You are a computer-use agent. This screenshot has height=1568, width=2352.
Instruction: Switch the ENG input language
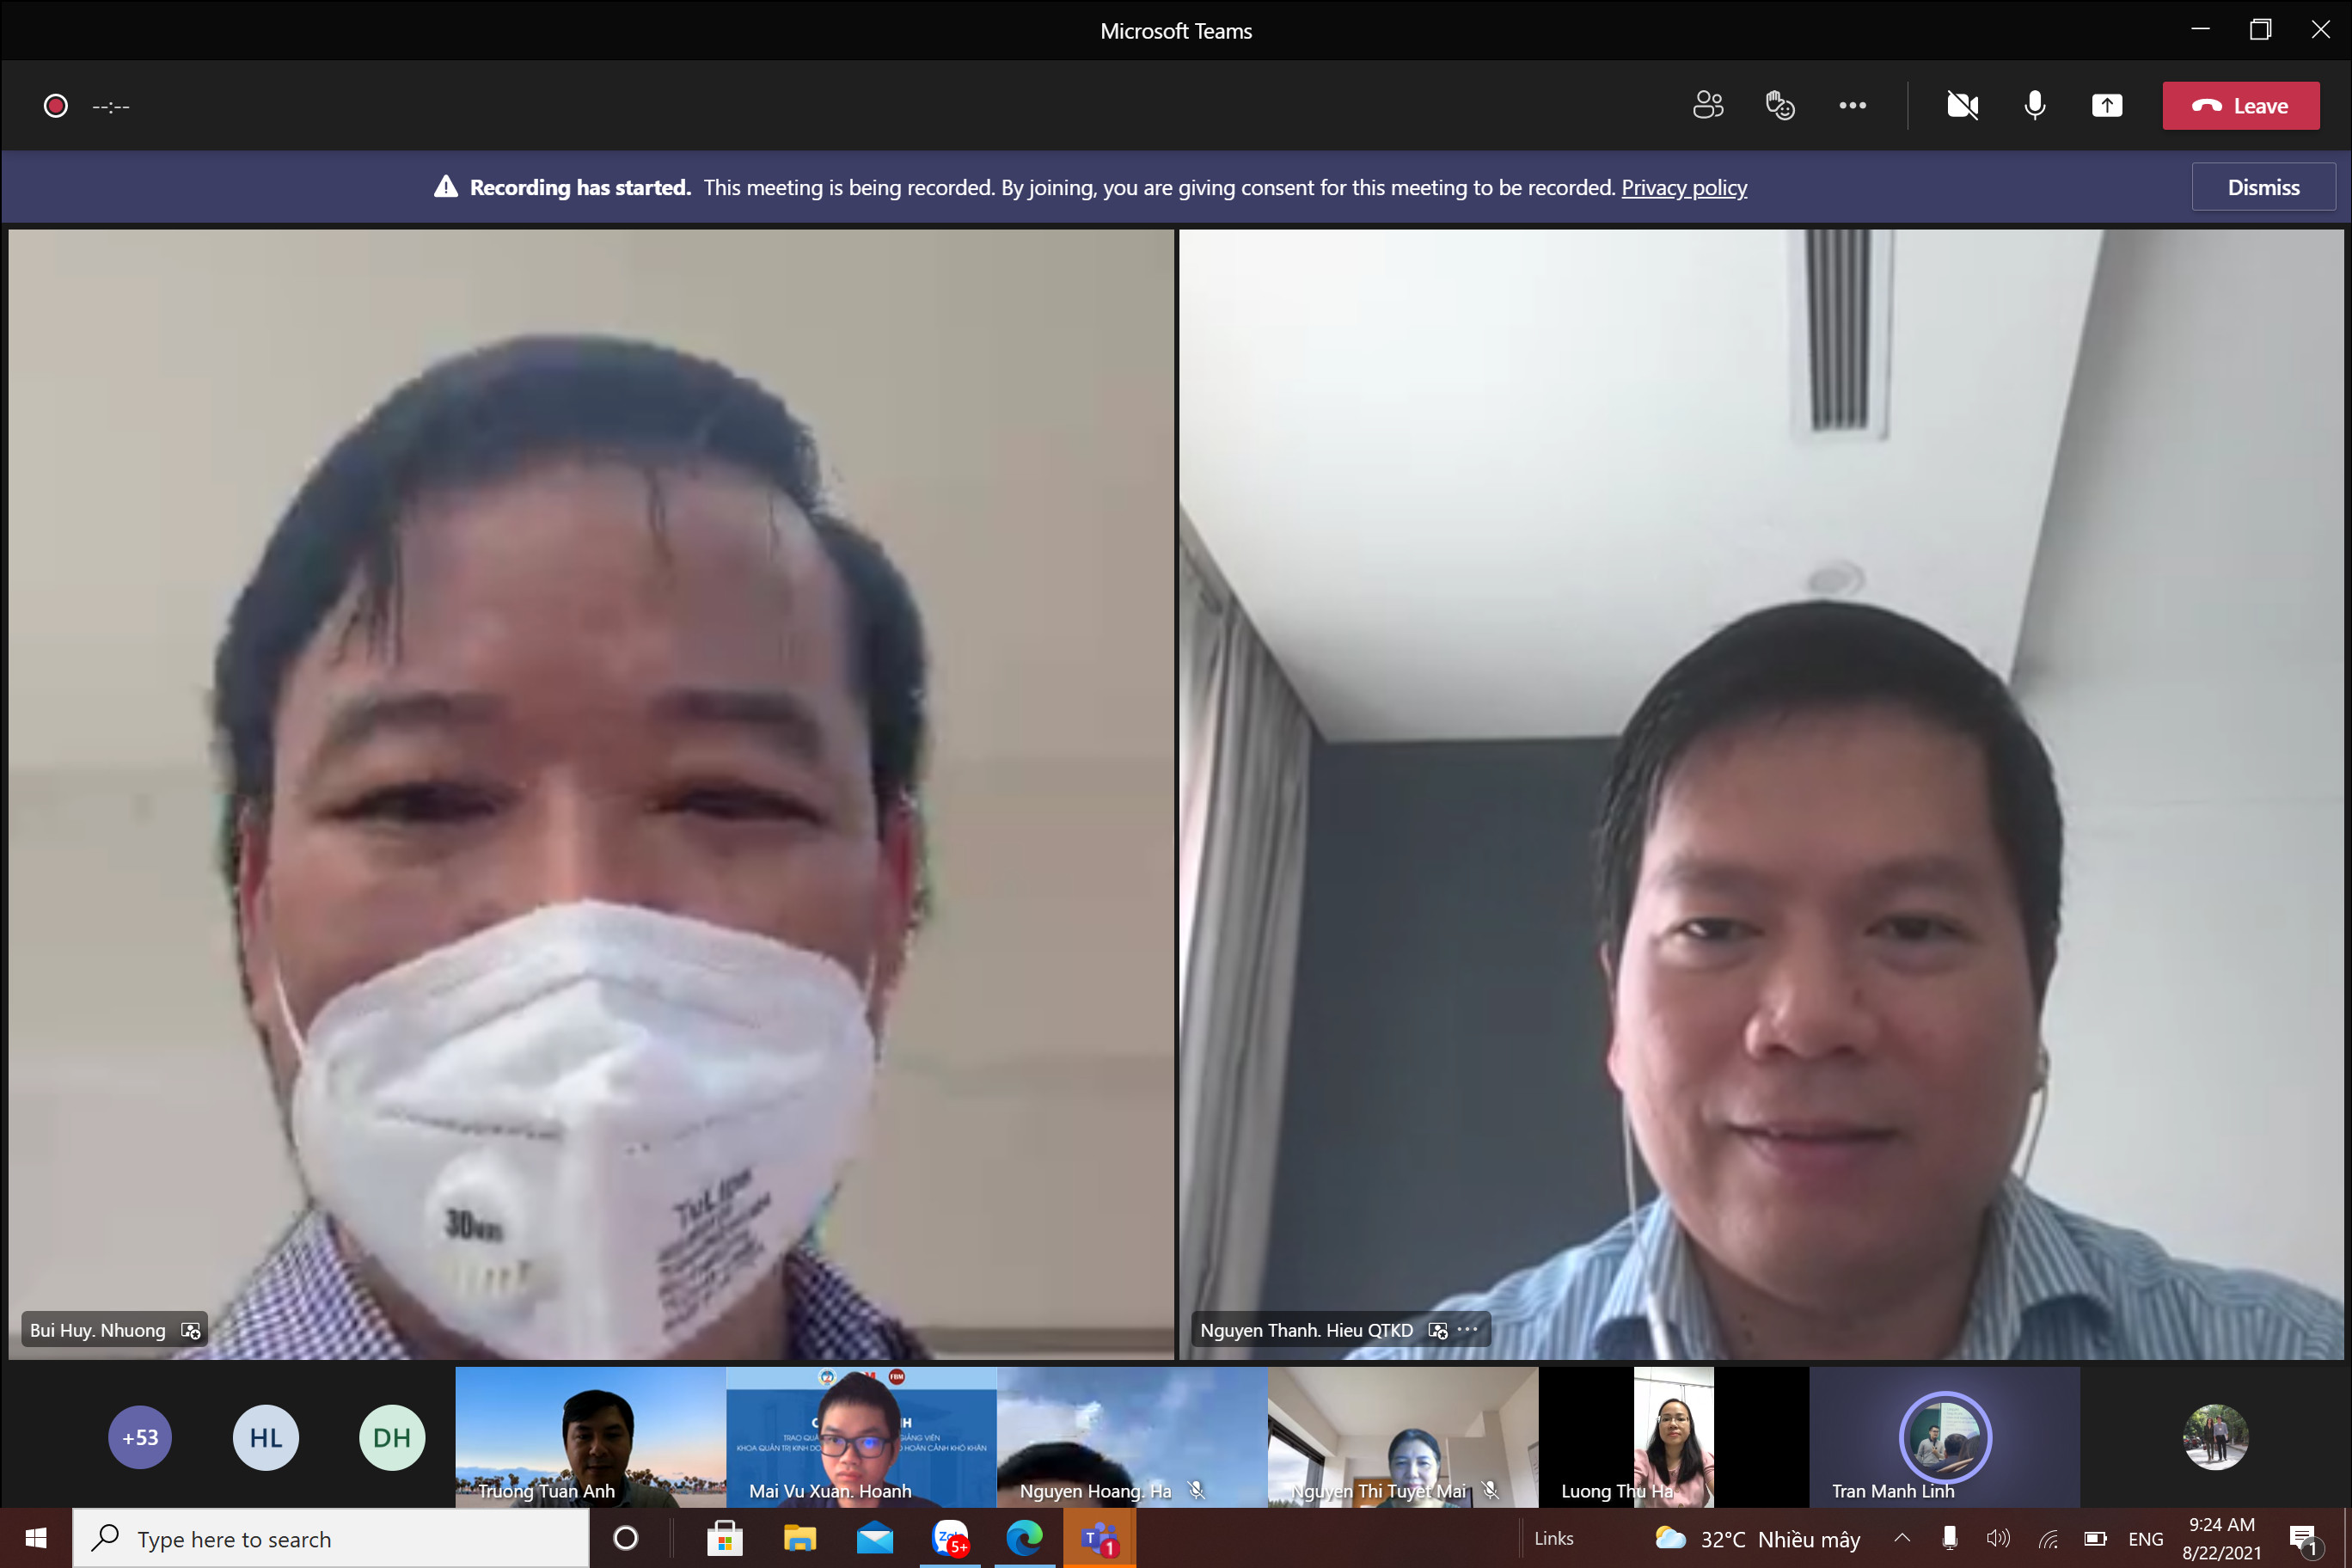2145,1538
